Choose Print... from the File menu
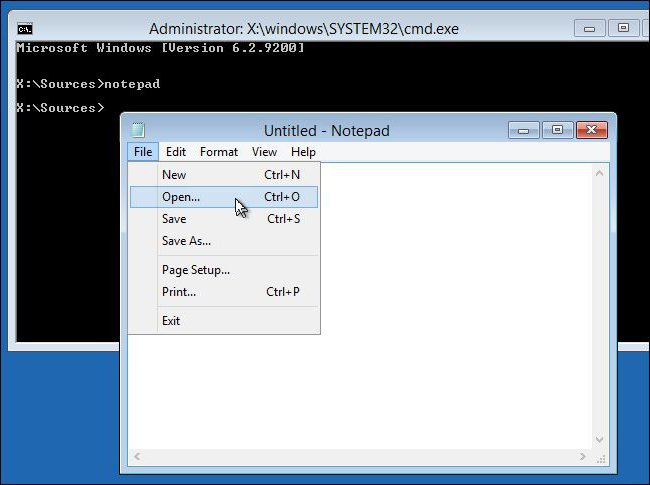 pyautogui.click(x=224, y=292)
